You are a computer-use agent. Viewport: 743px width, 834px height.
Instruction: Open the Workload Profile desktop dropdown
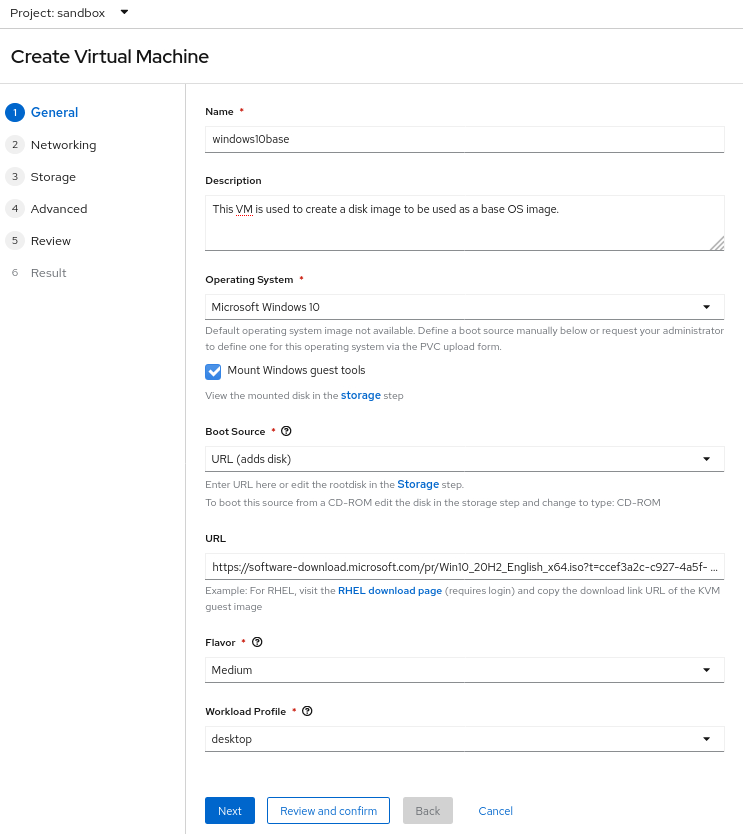tap(464, 739)
